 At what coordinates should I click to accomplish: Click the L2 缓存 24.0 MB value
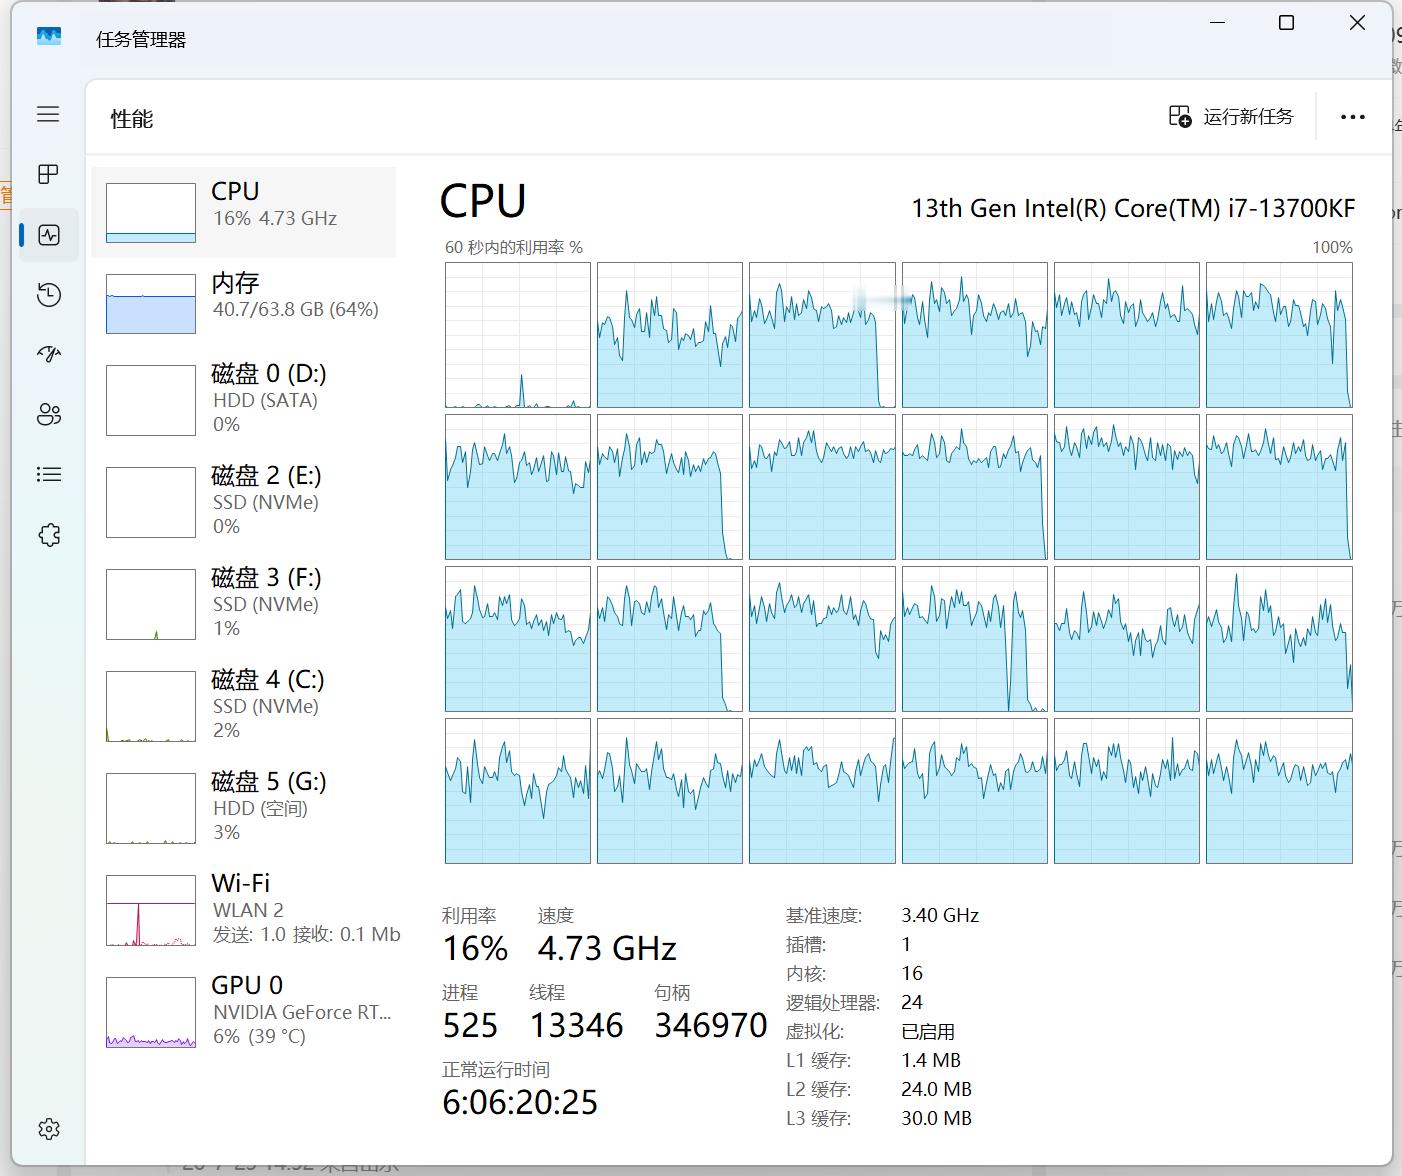[936, 1089]
